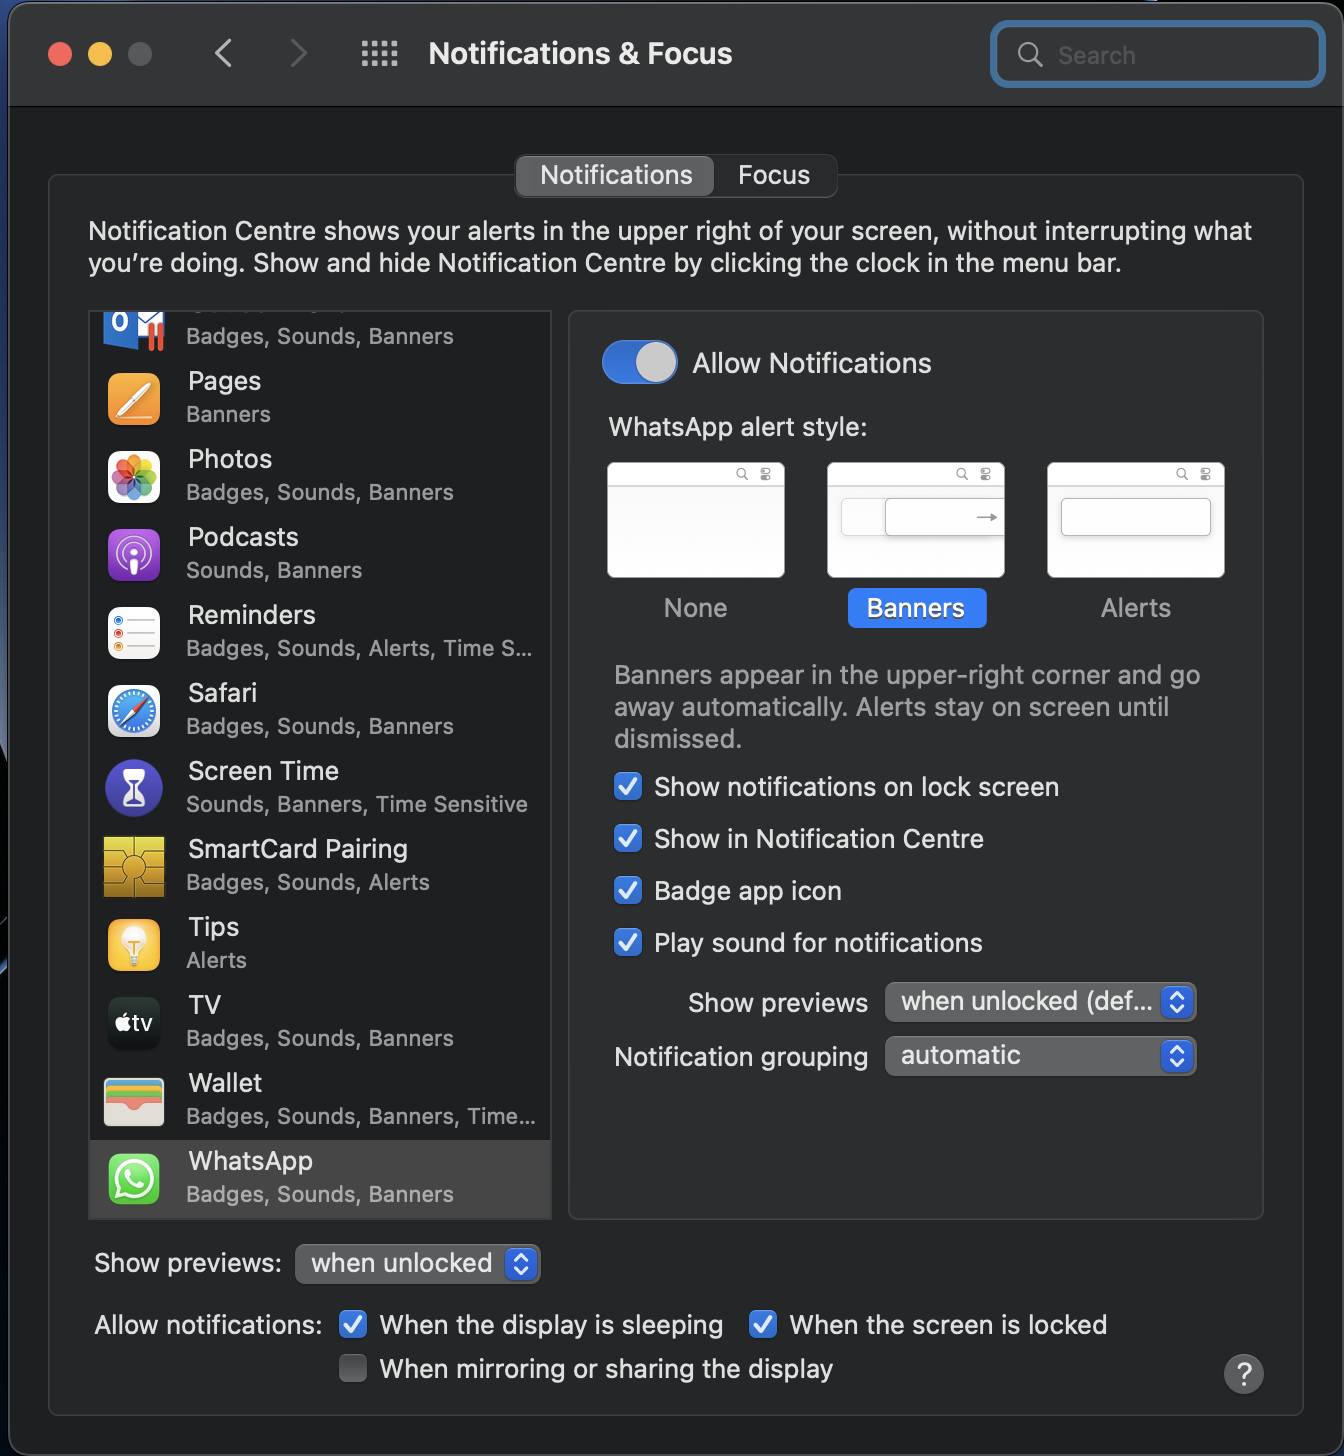Open global Show previews 'when unlocked' dropdown
This screenshot has height=1456, width=1344.
(x=418, y=1264)
